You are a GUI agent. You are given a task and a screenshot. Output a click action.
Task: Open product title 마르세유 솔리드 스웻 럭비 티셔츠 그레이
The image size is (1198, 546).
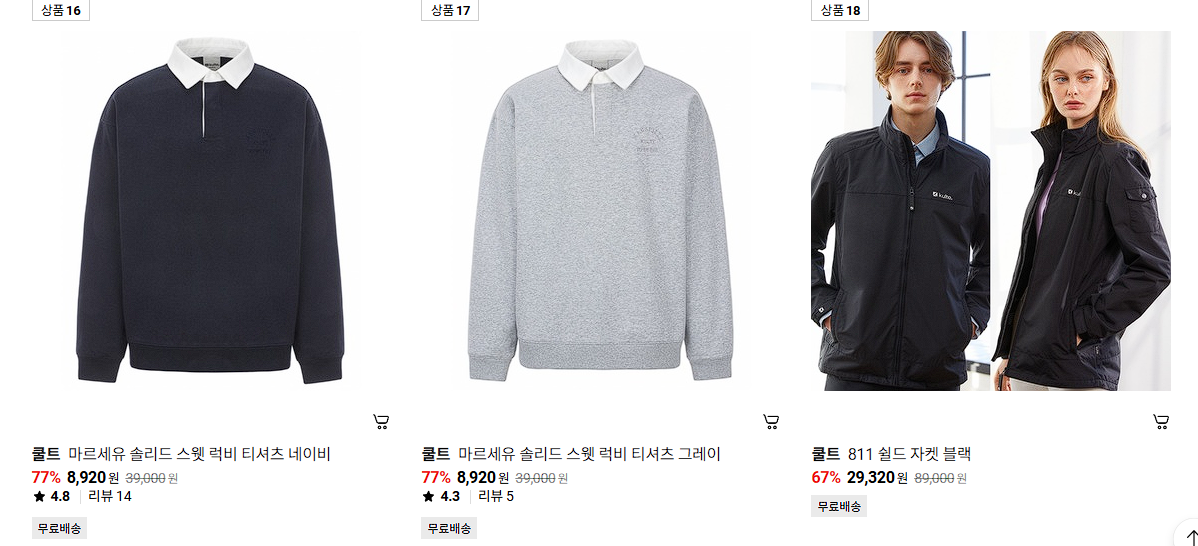coord(589,454)
